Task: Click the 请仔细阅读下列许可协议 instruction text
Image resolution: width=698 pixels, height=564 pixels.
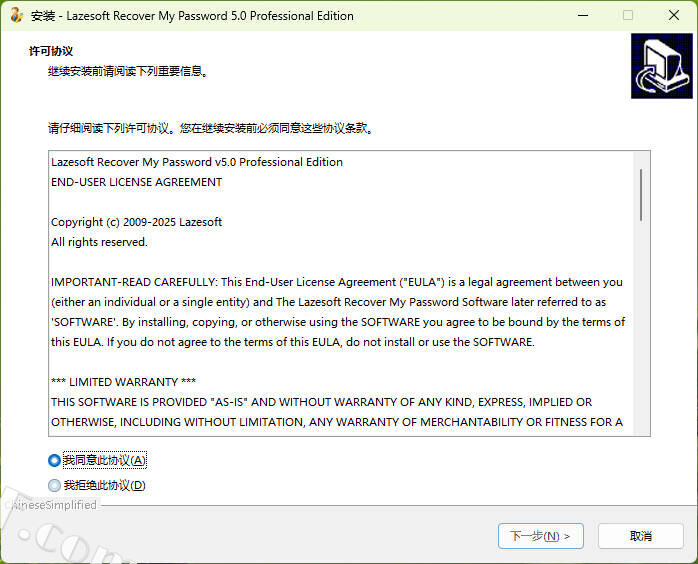Action: tap(211, 128)
